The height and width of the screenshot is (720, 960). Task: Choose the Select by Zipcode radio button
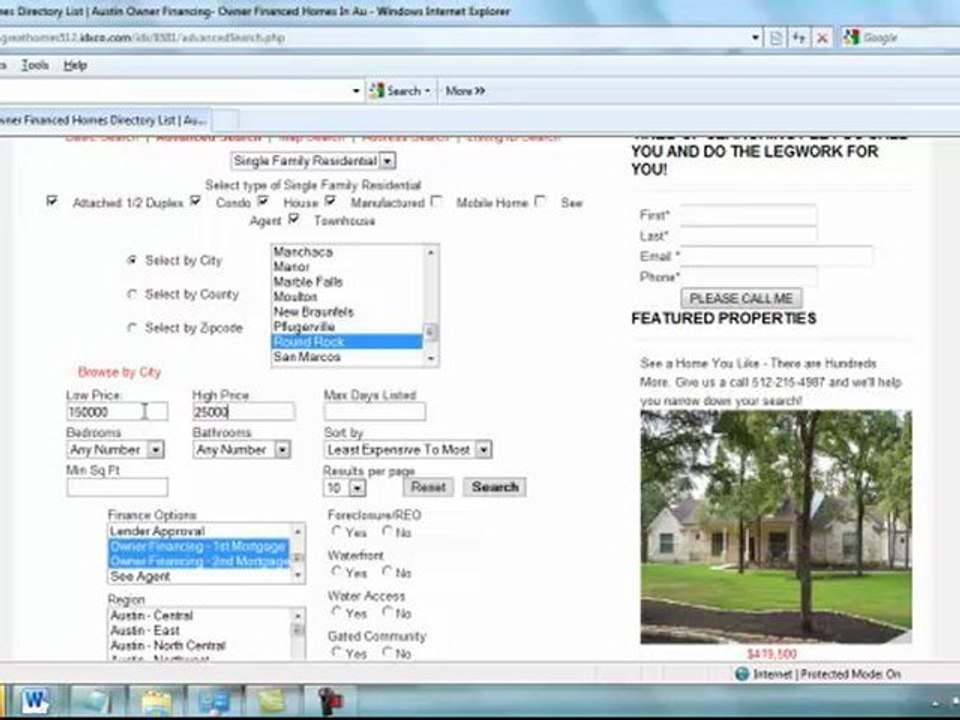coord(132,328)
